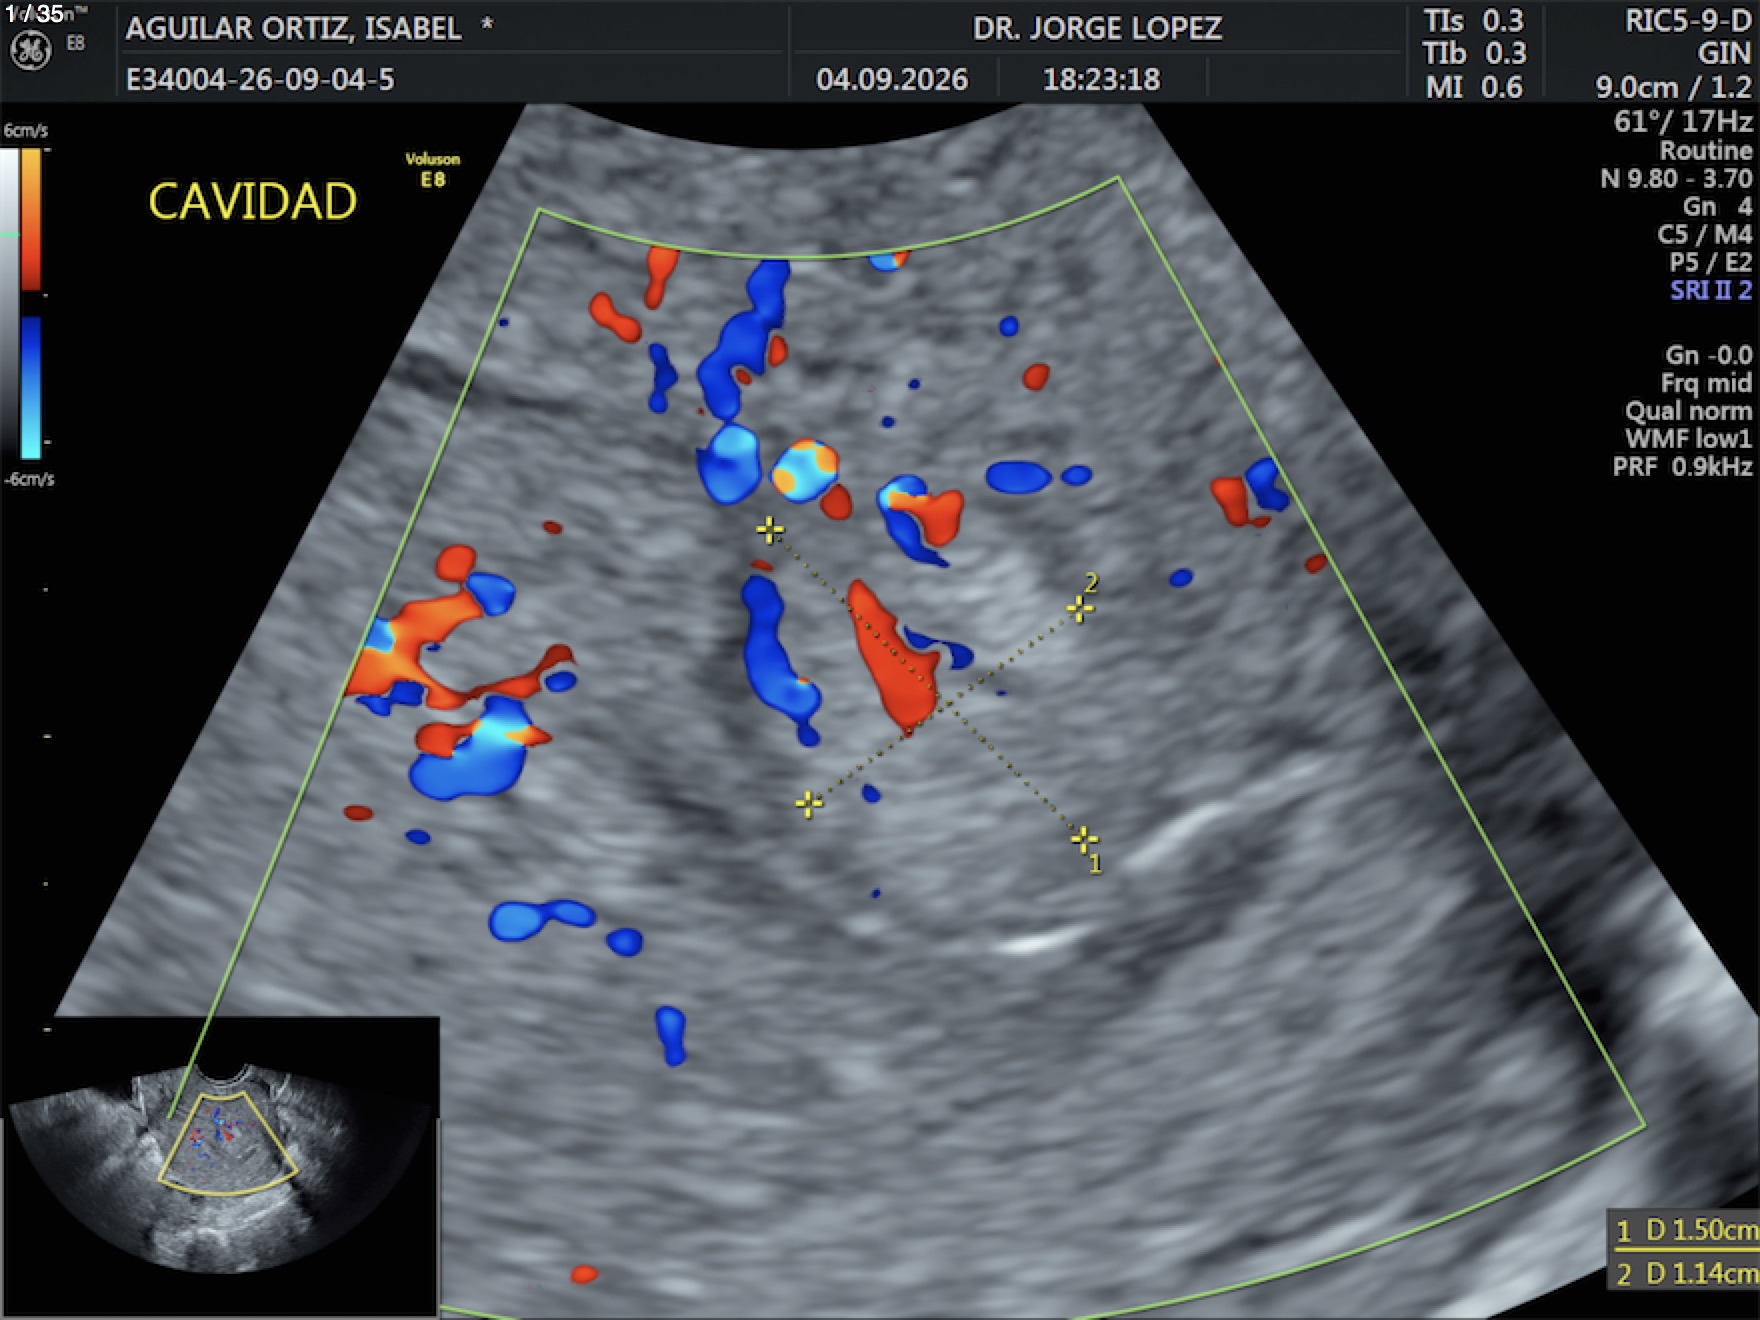
Task: Click the upper caliper cross marker
Action: tap(769, 530)
